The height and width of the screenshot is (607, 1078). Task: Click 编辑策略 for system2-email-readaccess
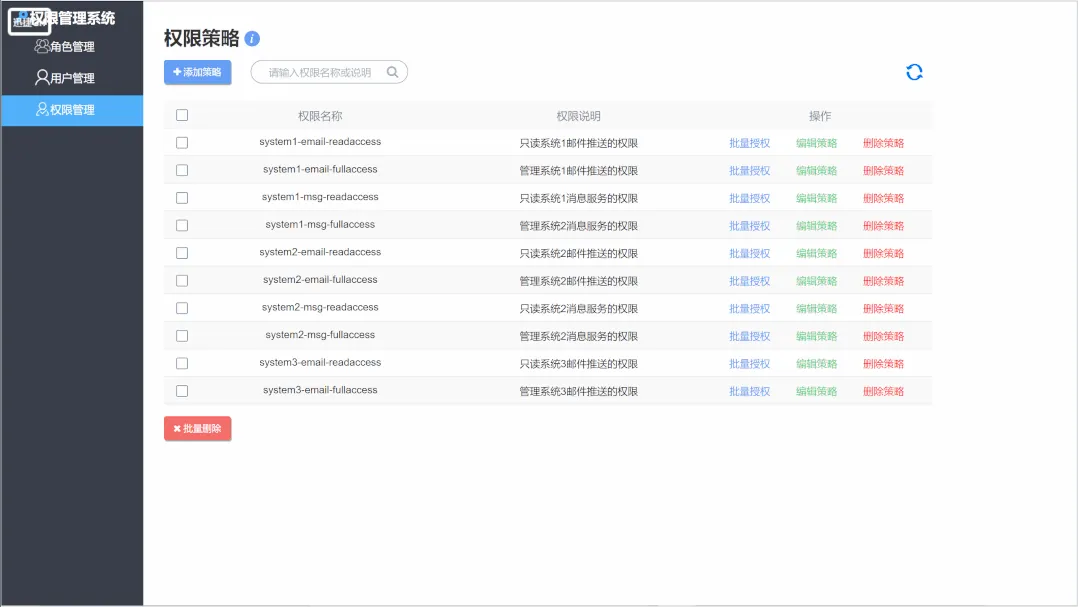coord(817,253)
